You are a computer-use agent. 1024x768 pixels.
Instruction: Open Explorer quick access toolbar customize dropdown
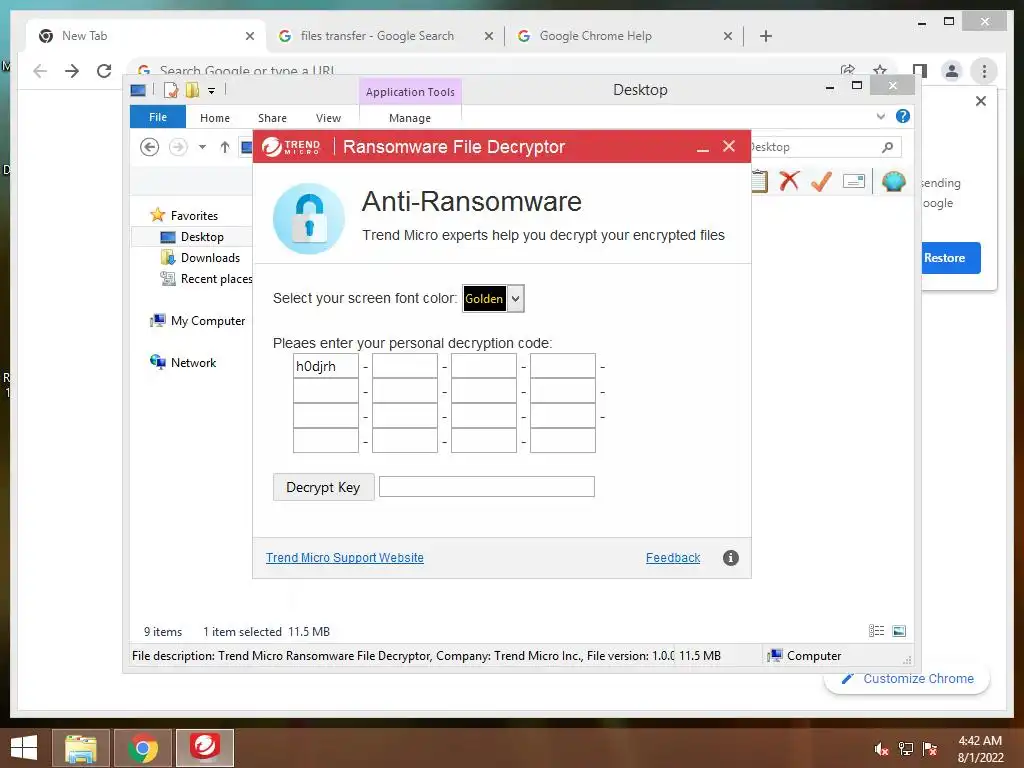click(212, 91)
